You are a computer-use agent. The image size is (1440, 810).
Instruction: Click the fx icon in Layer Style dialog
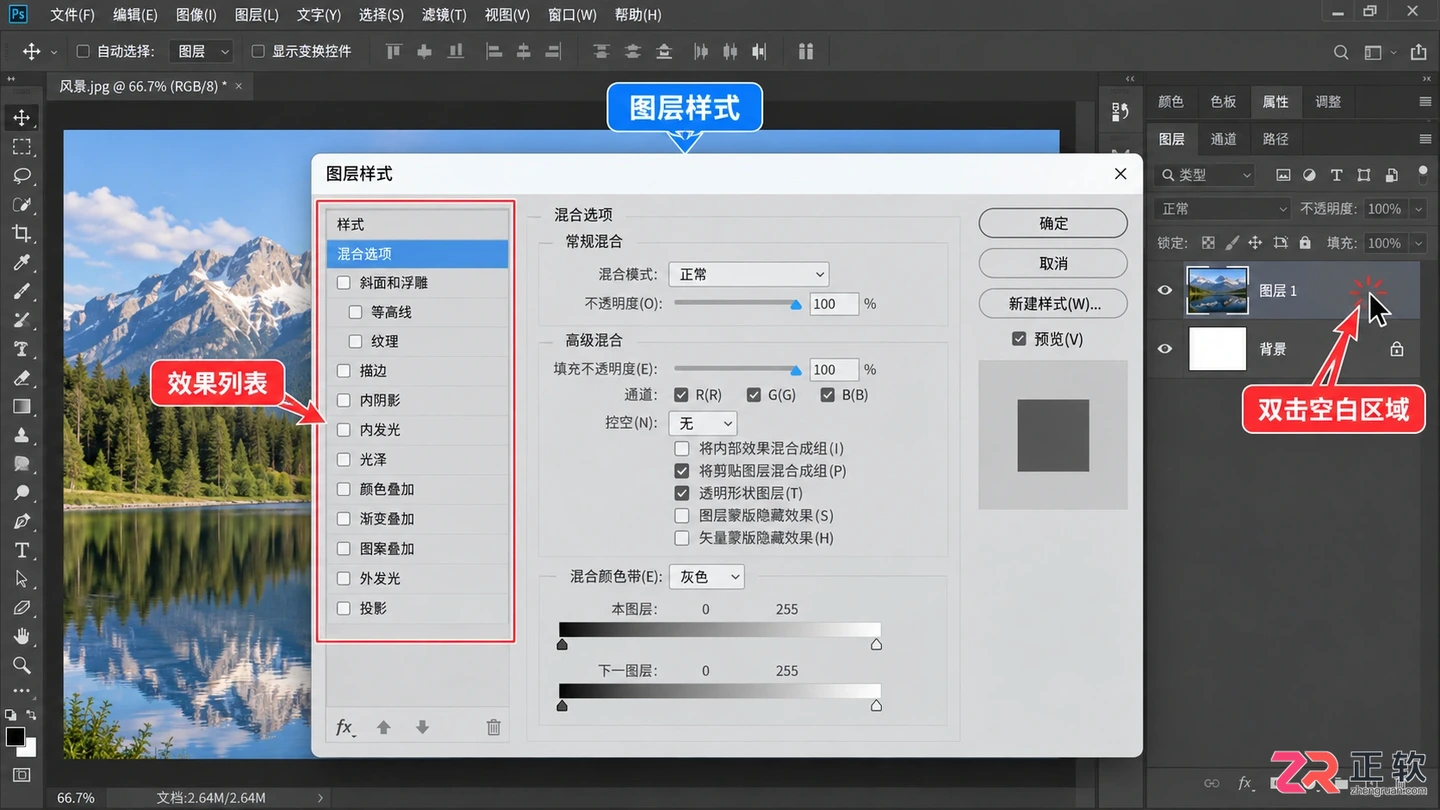pyautogui.click(x=345, y=727)
